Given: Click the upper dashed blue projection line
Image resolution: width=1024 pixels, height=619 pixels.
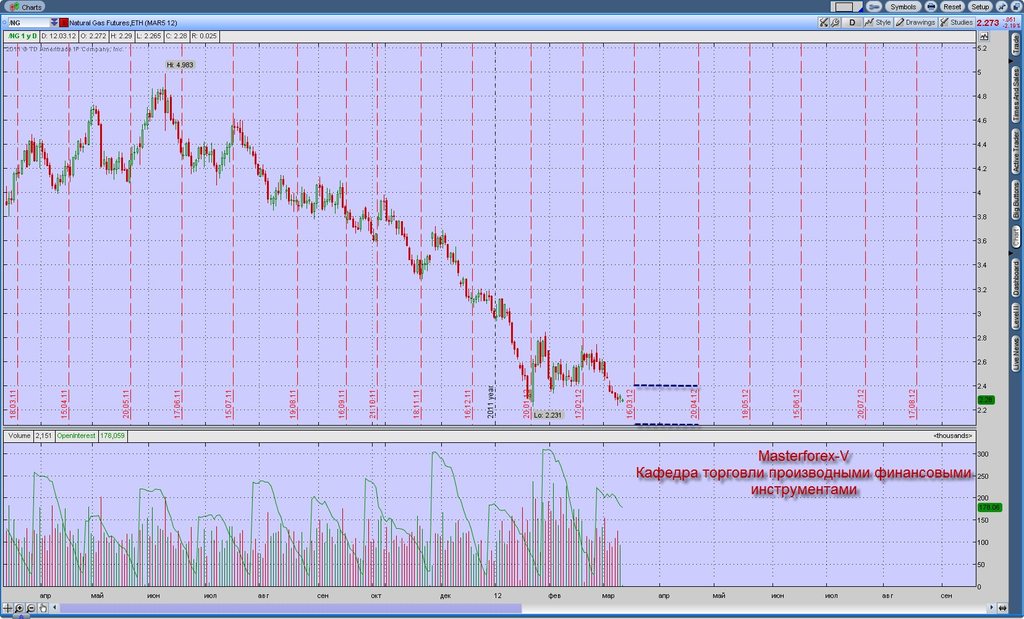Looking at the screenshot, I should tap(666, 386).
